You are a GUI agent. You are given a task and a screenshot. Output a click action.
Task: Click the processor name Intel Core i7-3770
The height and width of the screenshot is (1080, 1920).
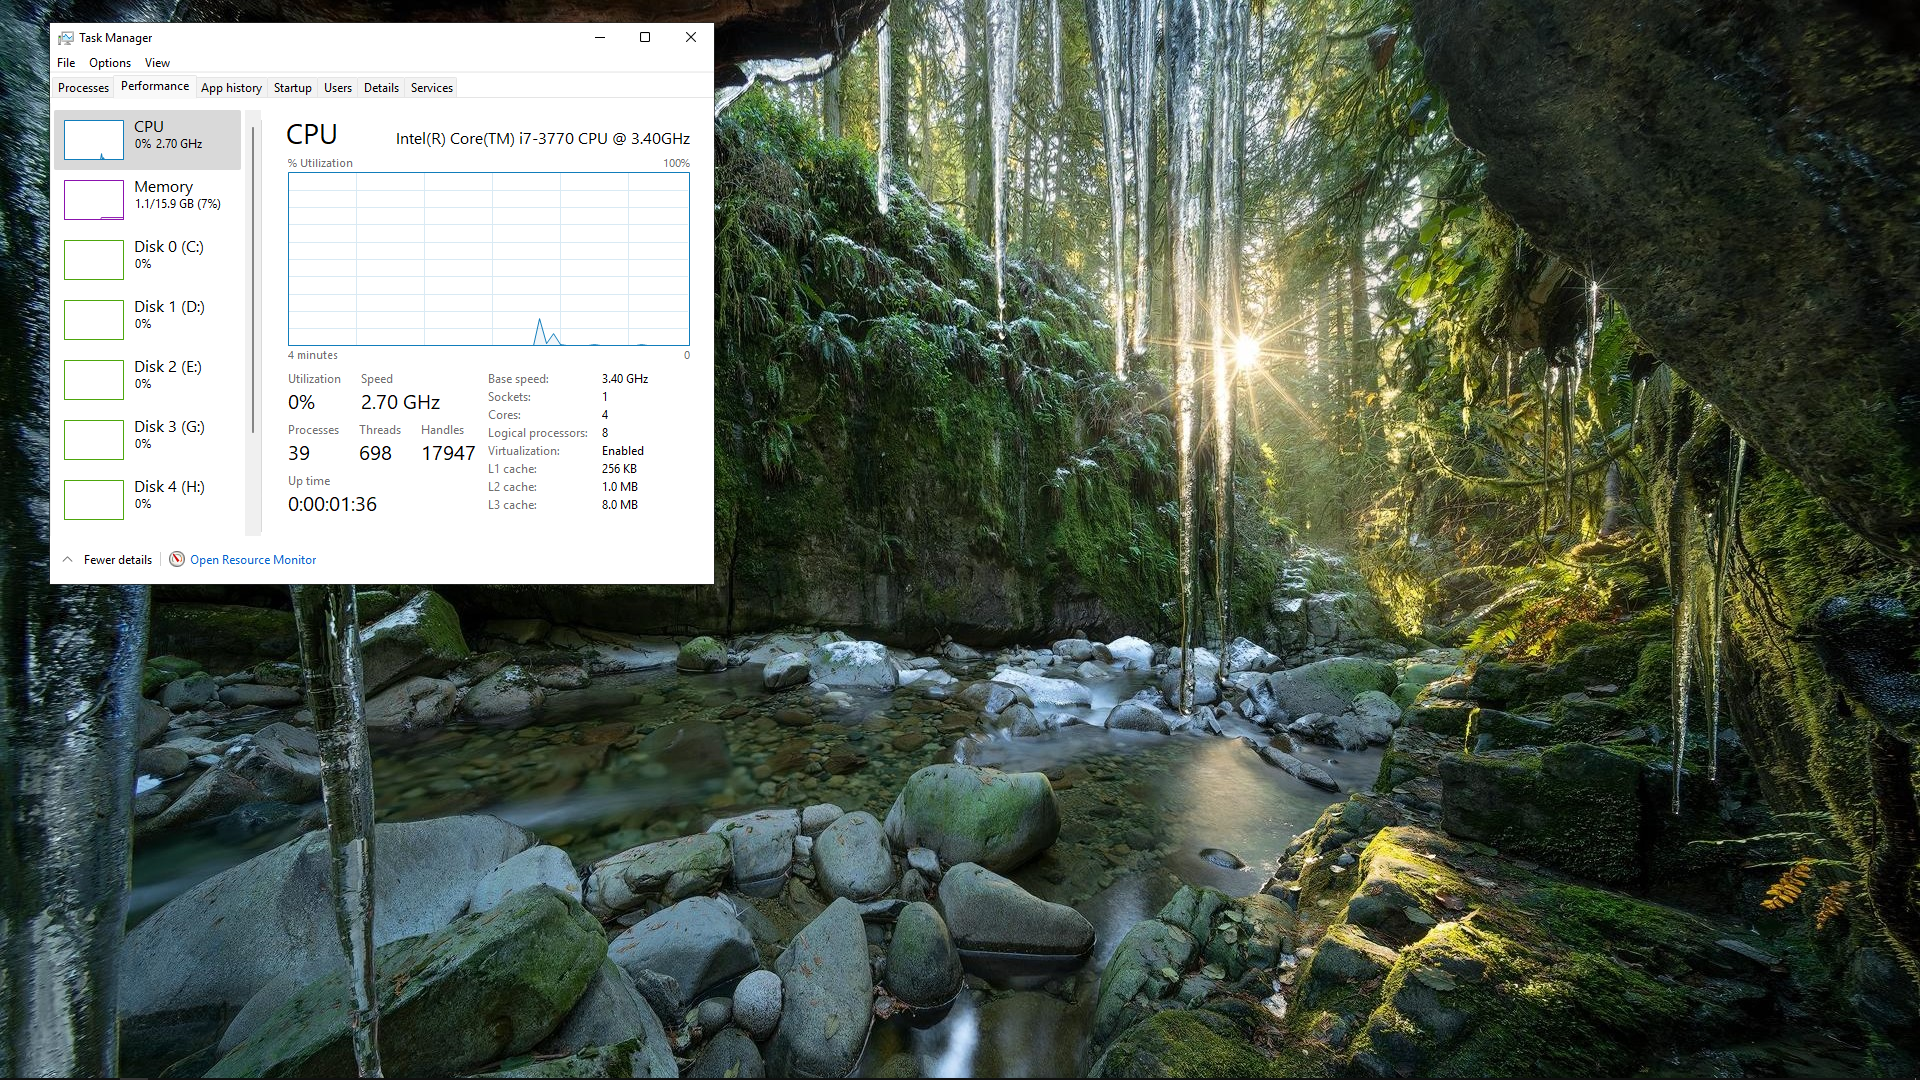pos(543,139)
